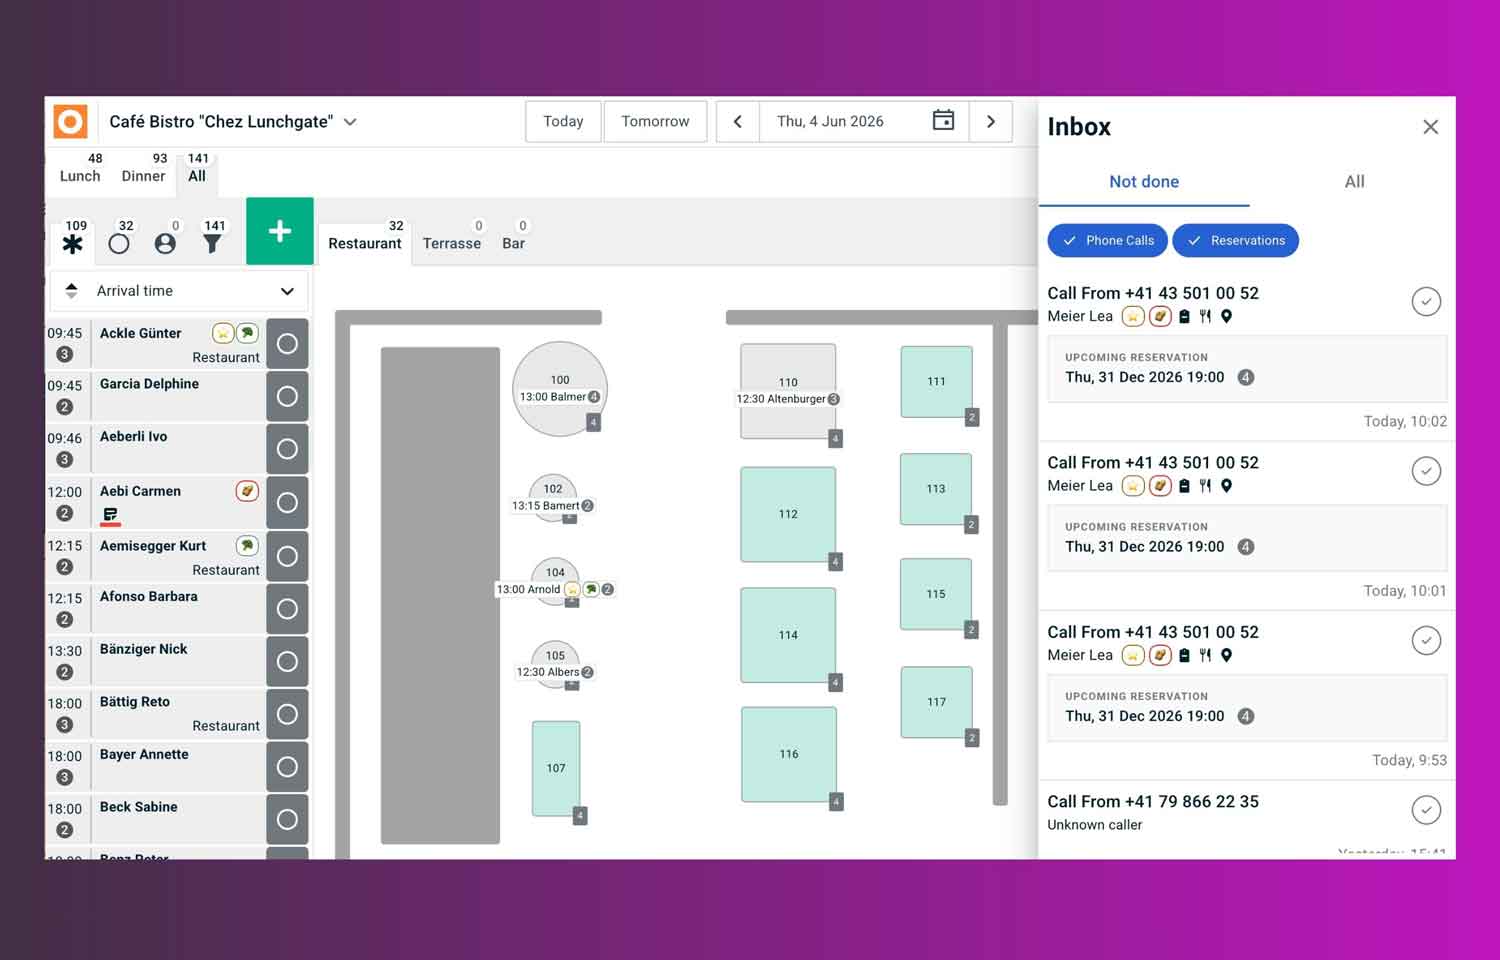Add a new reservation with plus button

[x=280, y=231]
